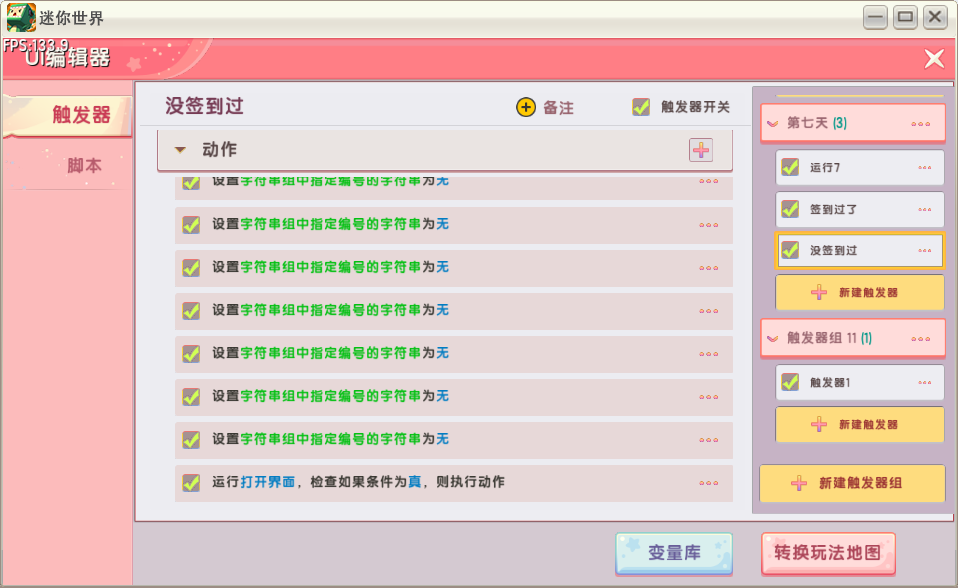Click the blue 打开界面 parameter link

(x=268, y=482)
